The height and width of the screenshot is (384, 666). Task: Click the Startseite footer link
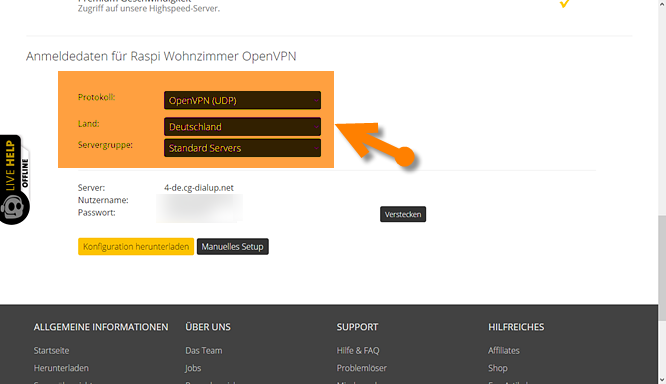pos(51,350)
